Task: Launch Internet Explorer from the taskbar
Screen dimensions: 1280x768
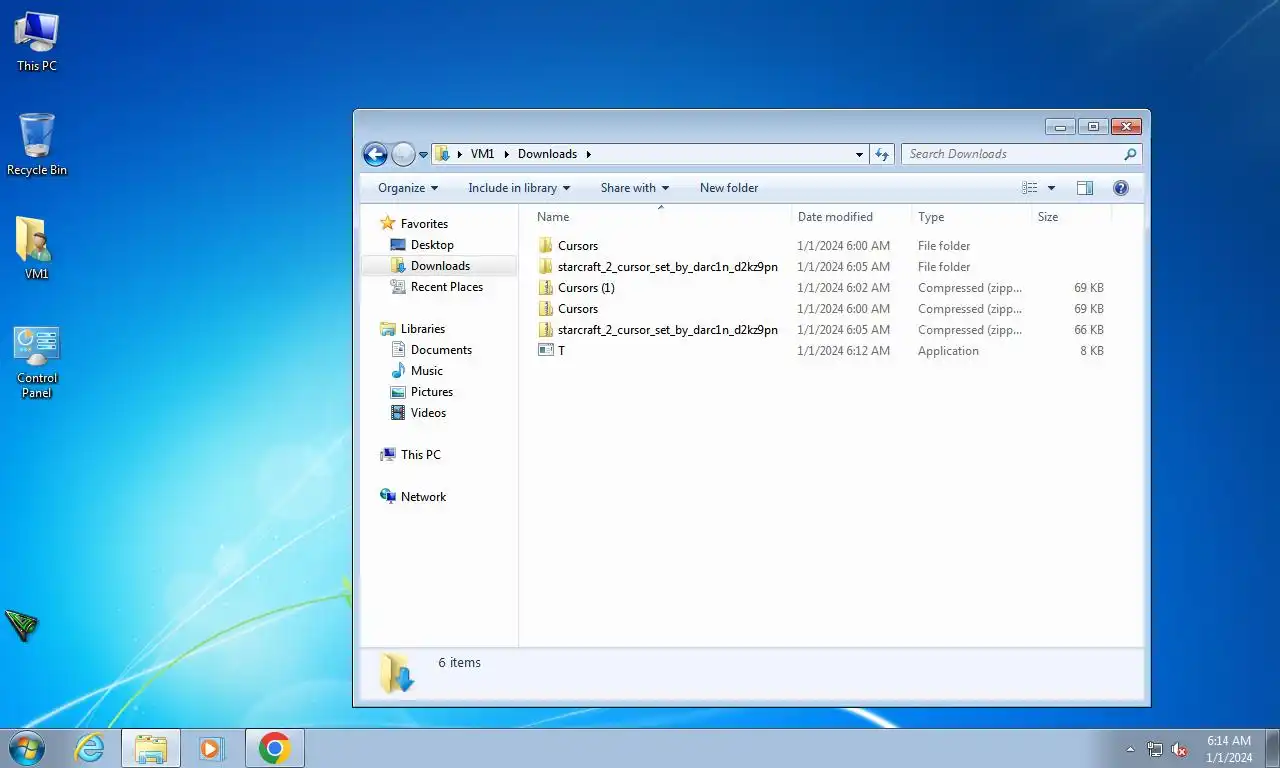Action: click(90, 748)
